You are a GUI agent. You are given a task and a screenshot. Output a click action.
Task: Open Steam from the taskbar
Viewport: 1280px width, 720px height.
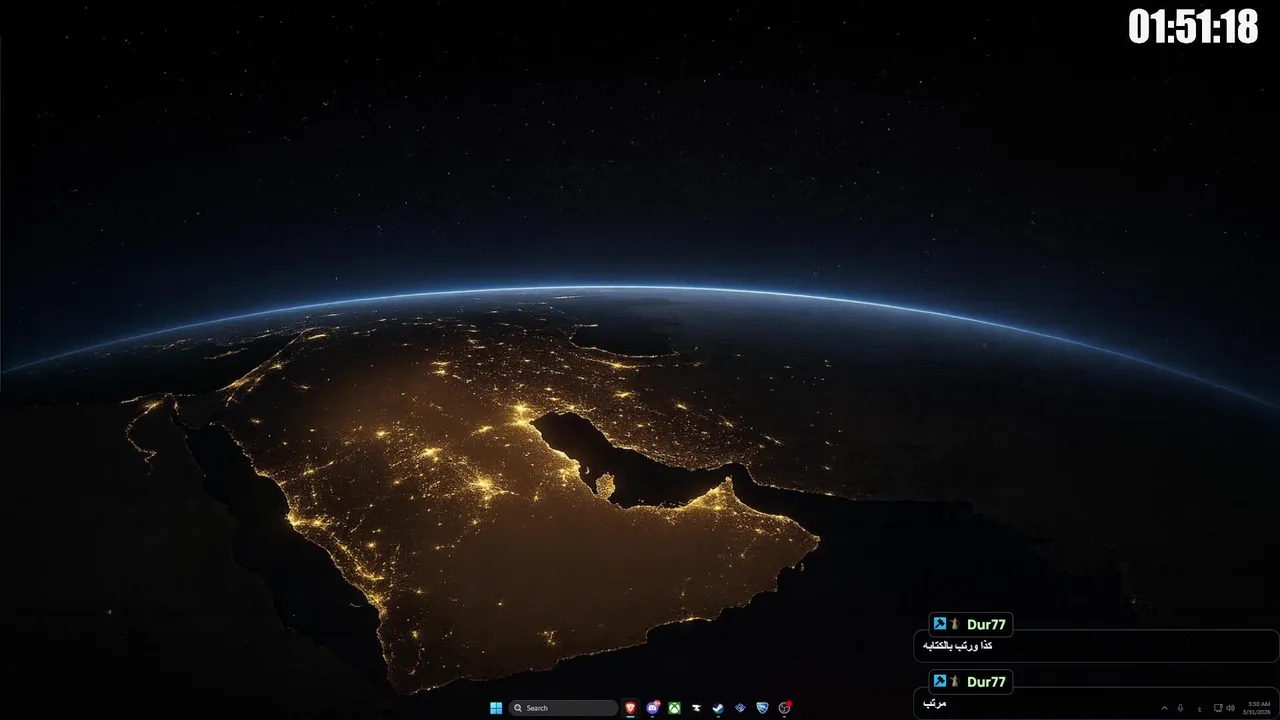pos(718,708)
